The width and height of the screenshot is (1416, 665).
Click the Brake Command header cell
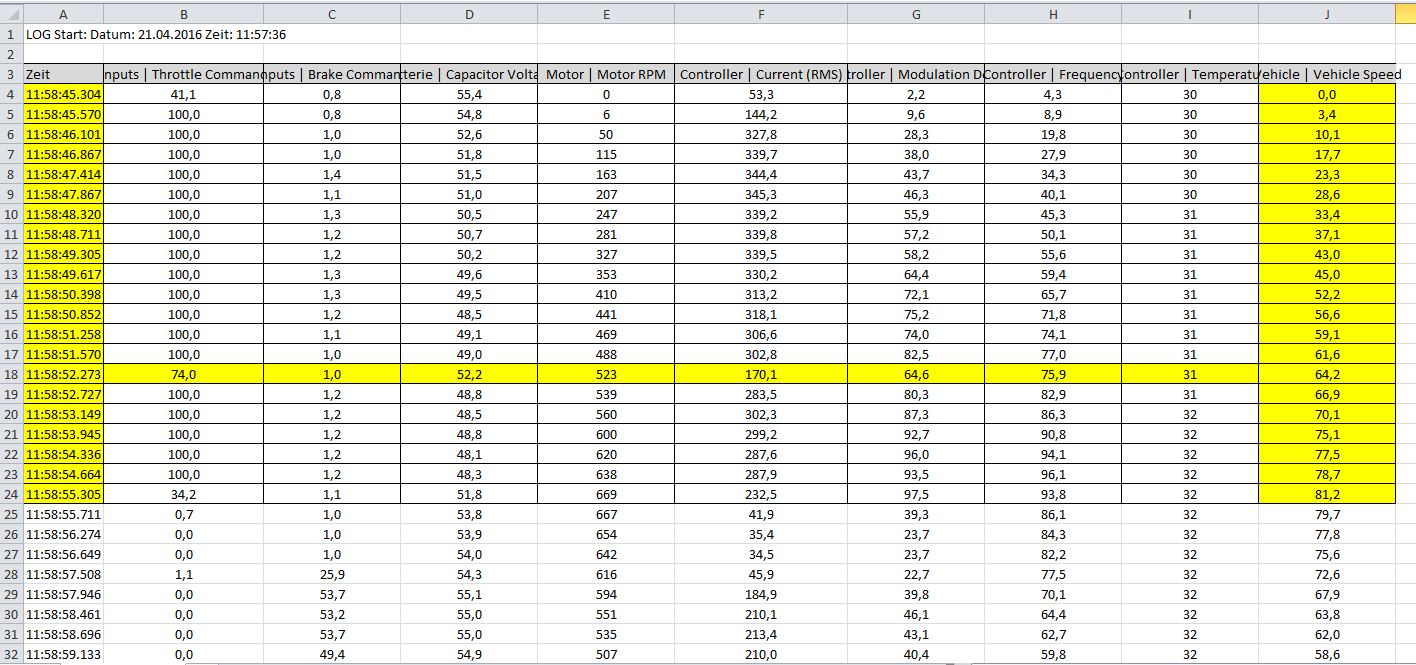pyautogui.click(x=332, y=74)
